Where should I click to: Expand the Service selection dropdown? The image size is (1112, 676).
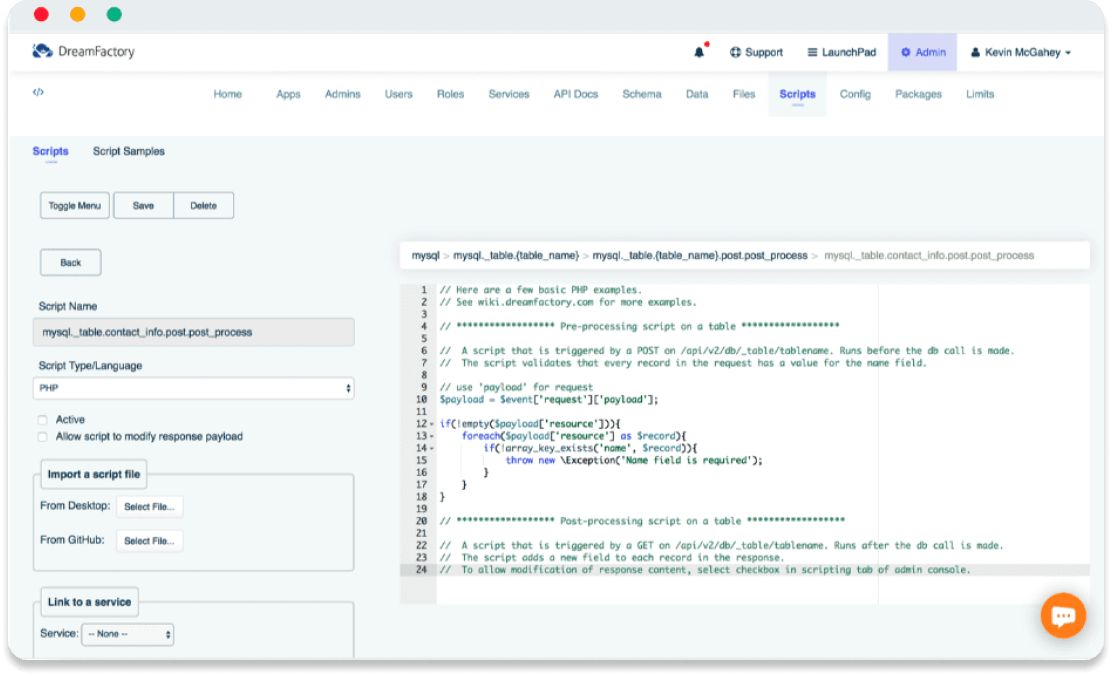tap(127, 634)
